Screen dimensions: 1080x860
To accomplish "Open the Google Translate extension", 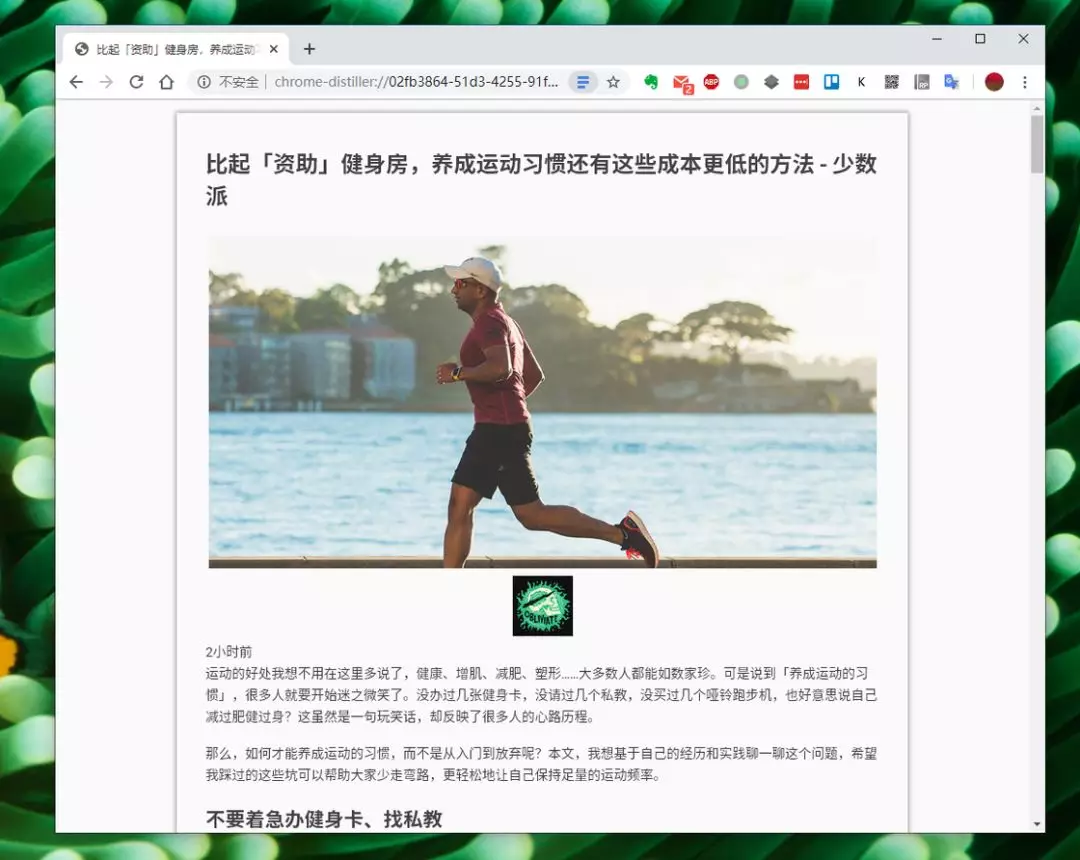I will 951,82.
